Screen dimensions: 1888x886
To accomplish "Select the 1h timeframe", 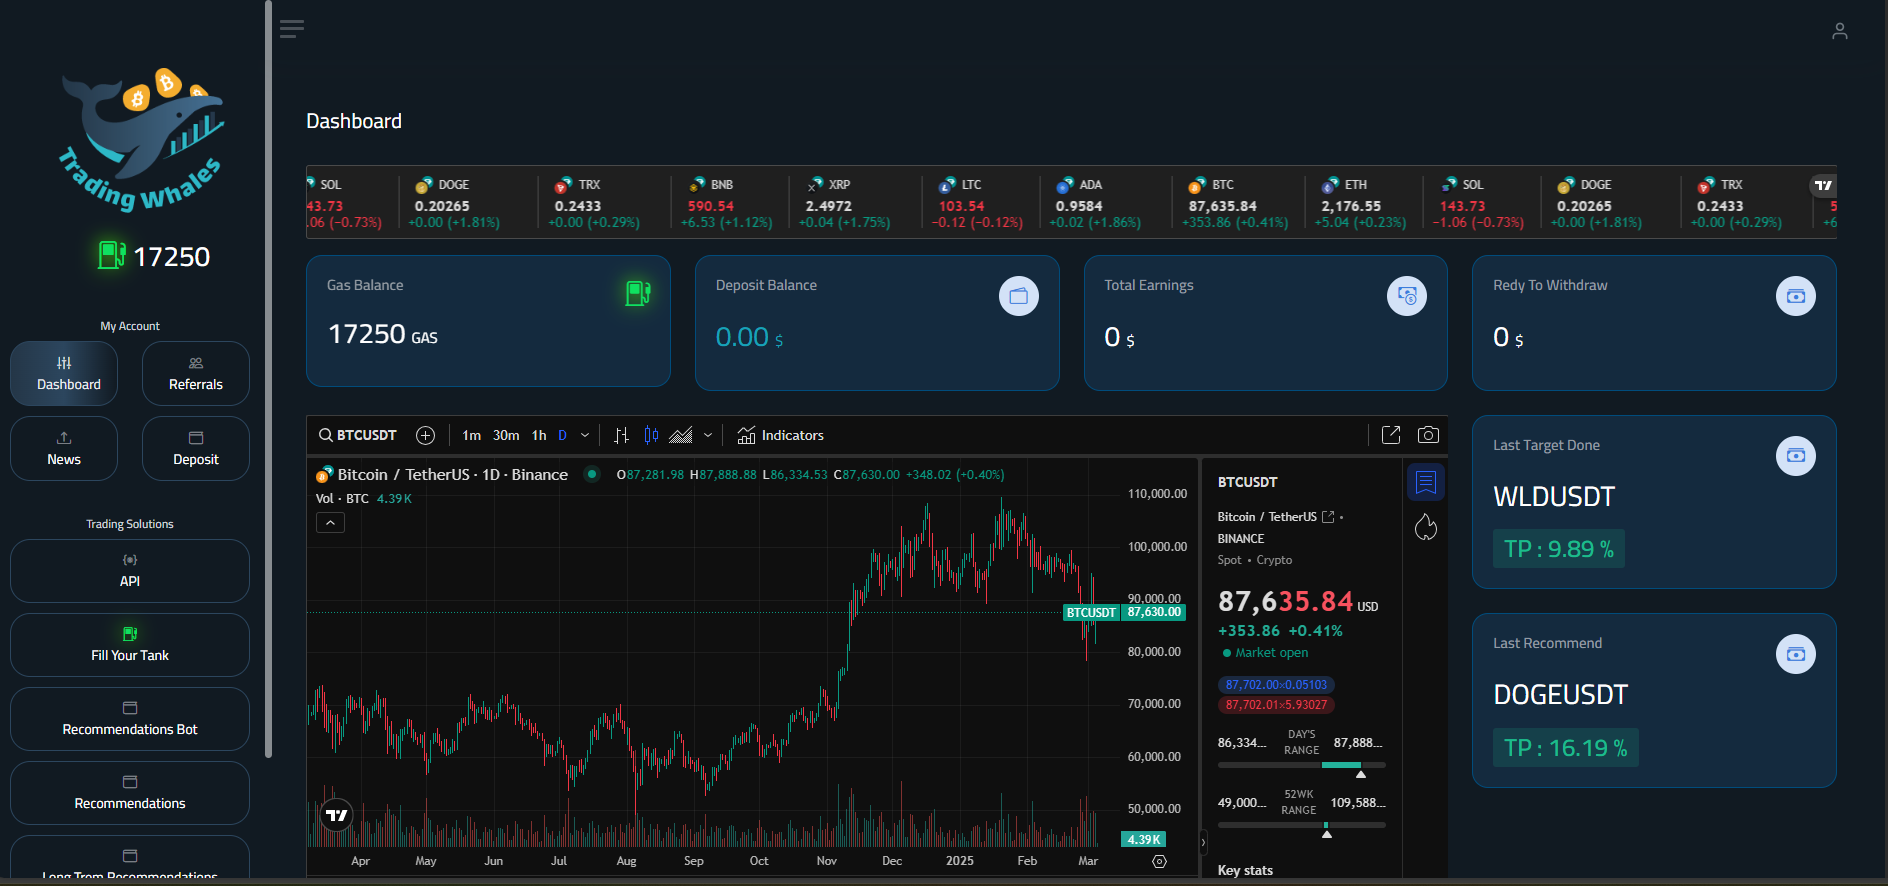I will tap(539, 435).
